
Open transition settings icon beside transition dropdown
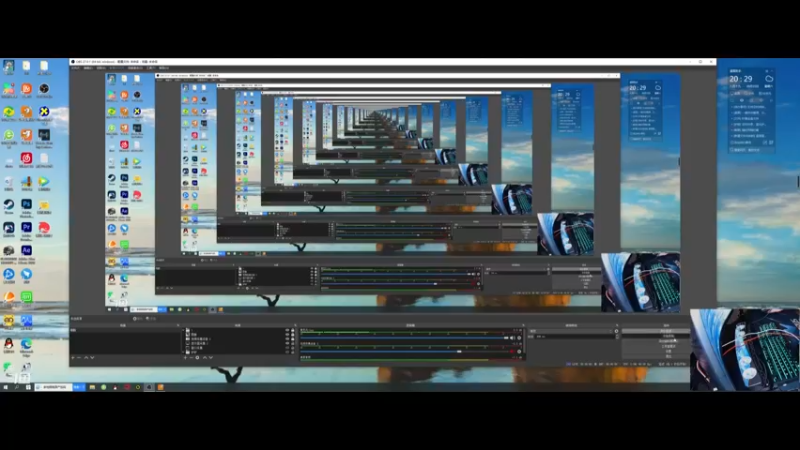click(616, 331)
